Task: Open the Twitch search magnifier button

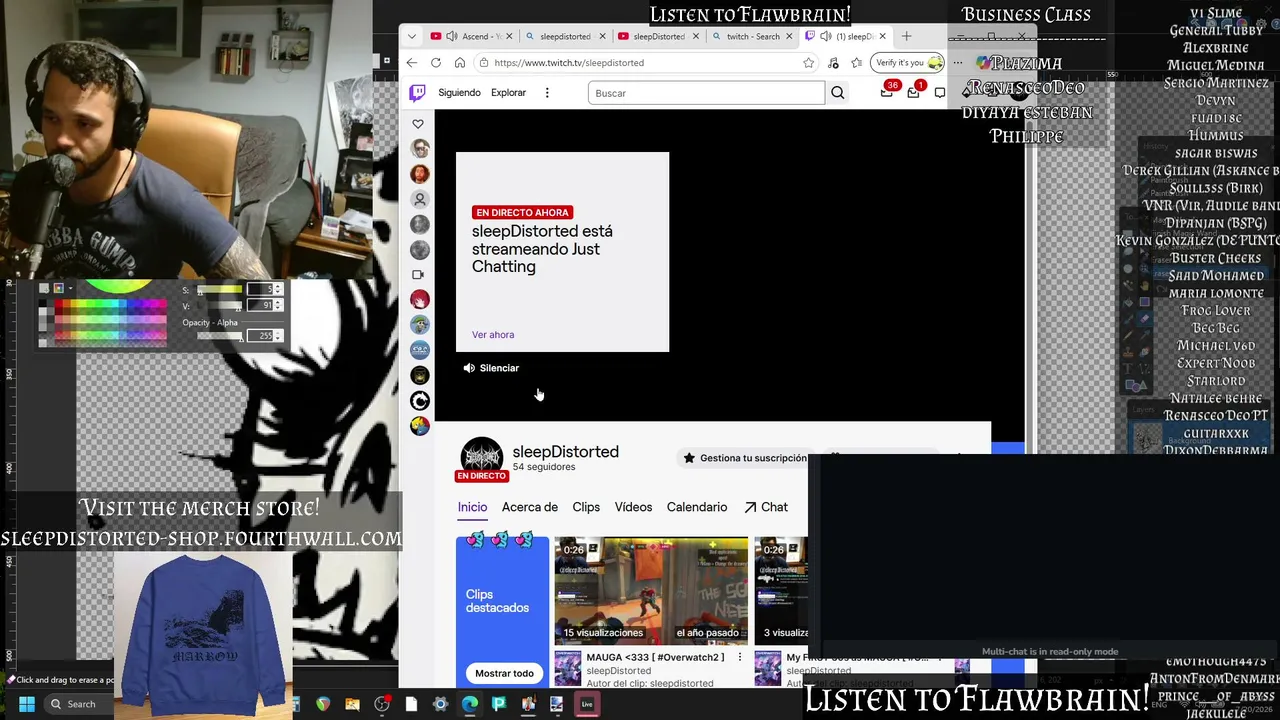Action: tap(838, 93)
